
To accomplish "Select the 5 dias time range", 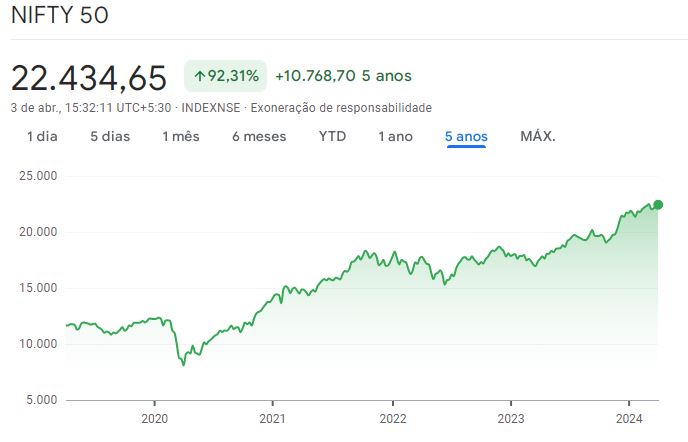I will [x=110, y=136].
